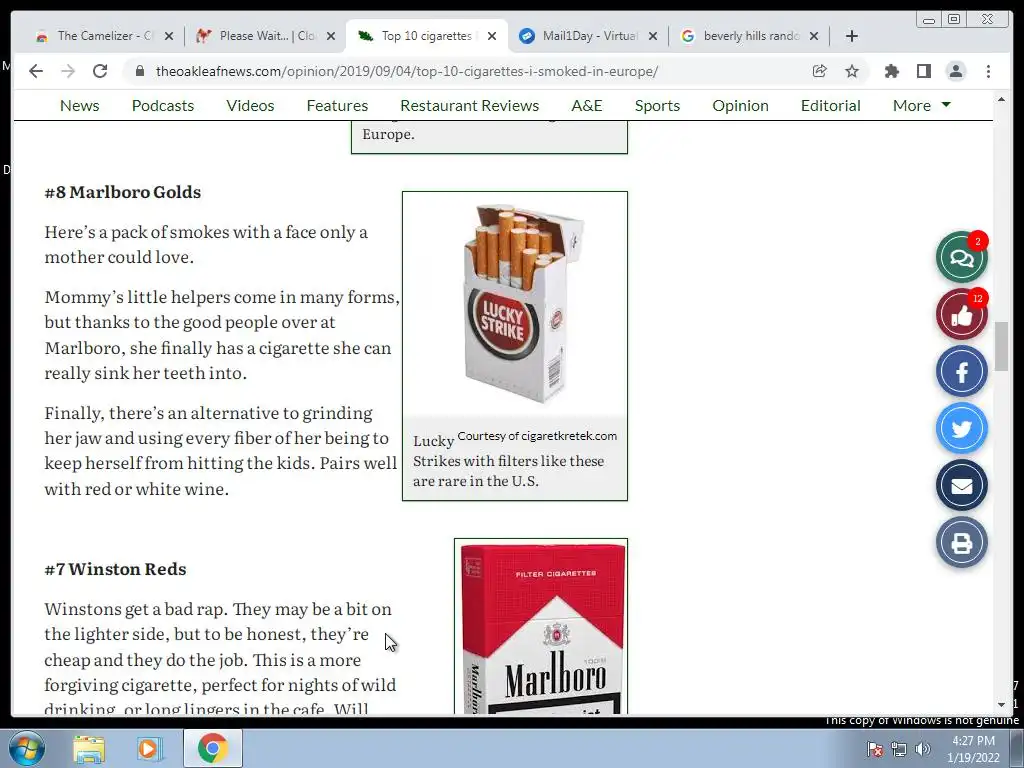This screenshot has width=1024, height=768.
Task: Open Restaurant Reviews section
Action: click(x=470, y=106)
